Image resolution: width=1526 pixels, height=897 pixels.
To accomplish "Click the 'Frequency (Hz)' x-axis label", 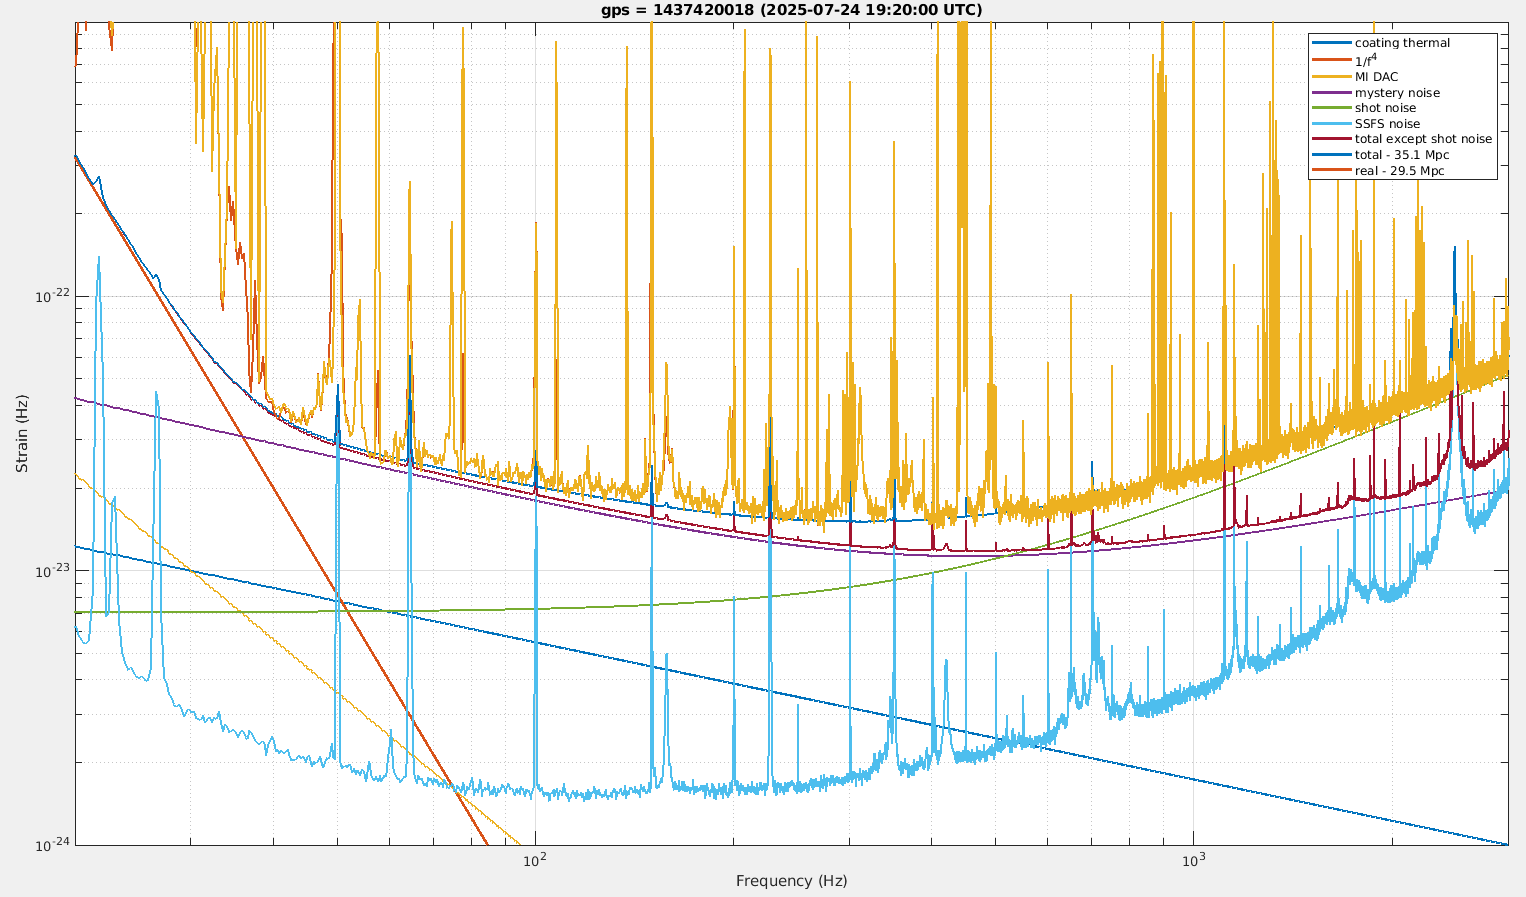I will click(x=791, y=881).
